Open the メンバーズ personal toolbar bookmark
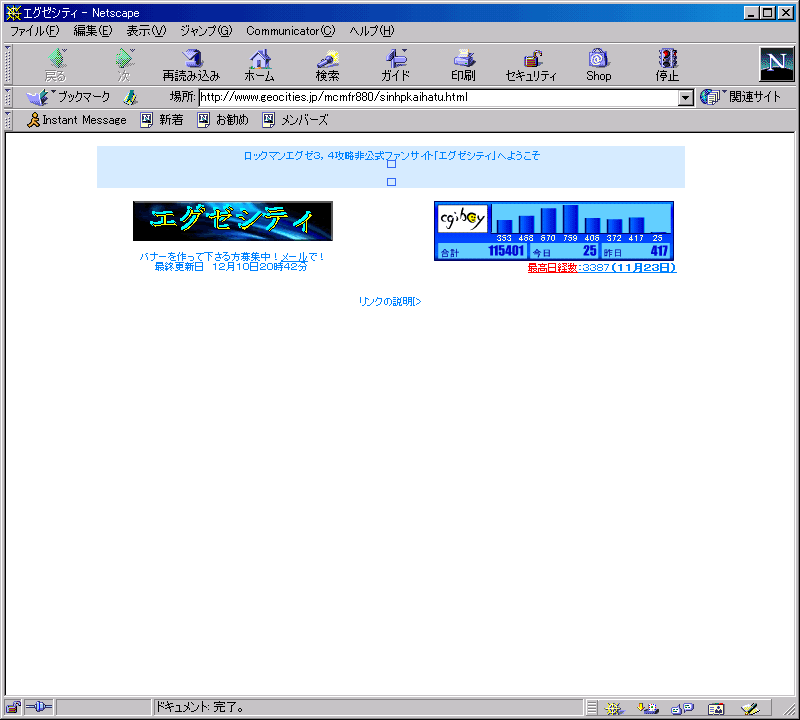Image resolution: width=800 pixels, height=720 pixels. 295,120
